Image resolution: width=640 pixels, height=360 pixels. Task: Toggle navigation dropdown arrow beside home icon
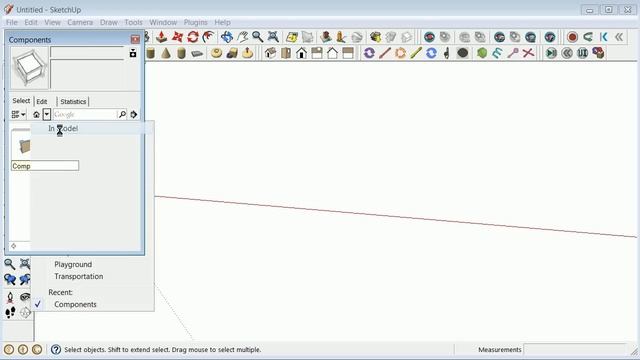(47, 115)
